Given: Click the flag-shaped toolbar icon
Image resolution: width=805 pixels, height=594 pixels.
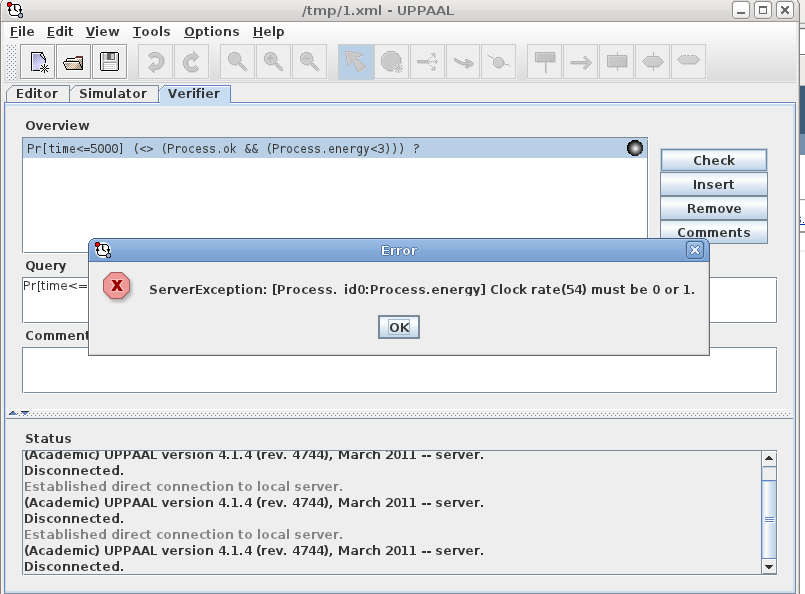Looking at the screenshot, I should point(545,62).
